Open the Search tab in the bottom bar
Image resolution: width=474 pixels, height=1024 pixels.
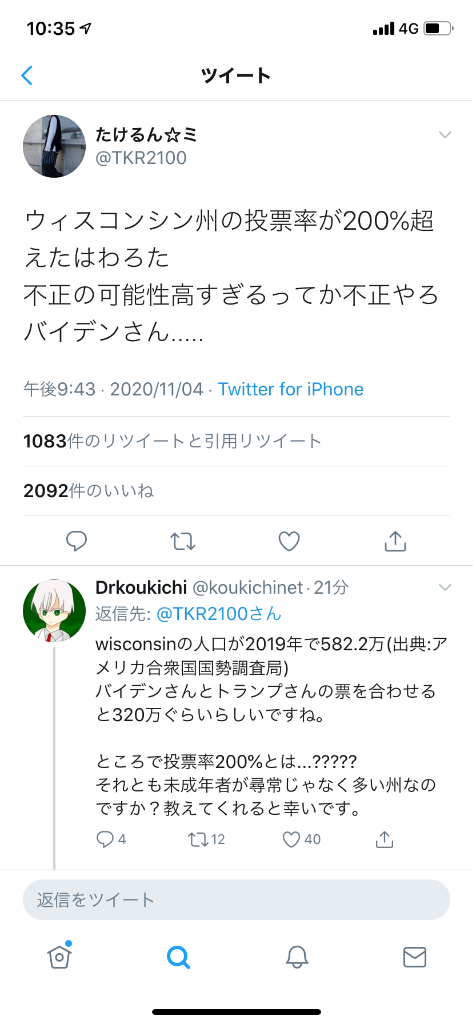coord(178,957)
